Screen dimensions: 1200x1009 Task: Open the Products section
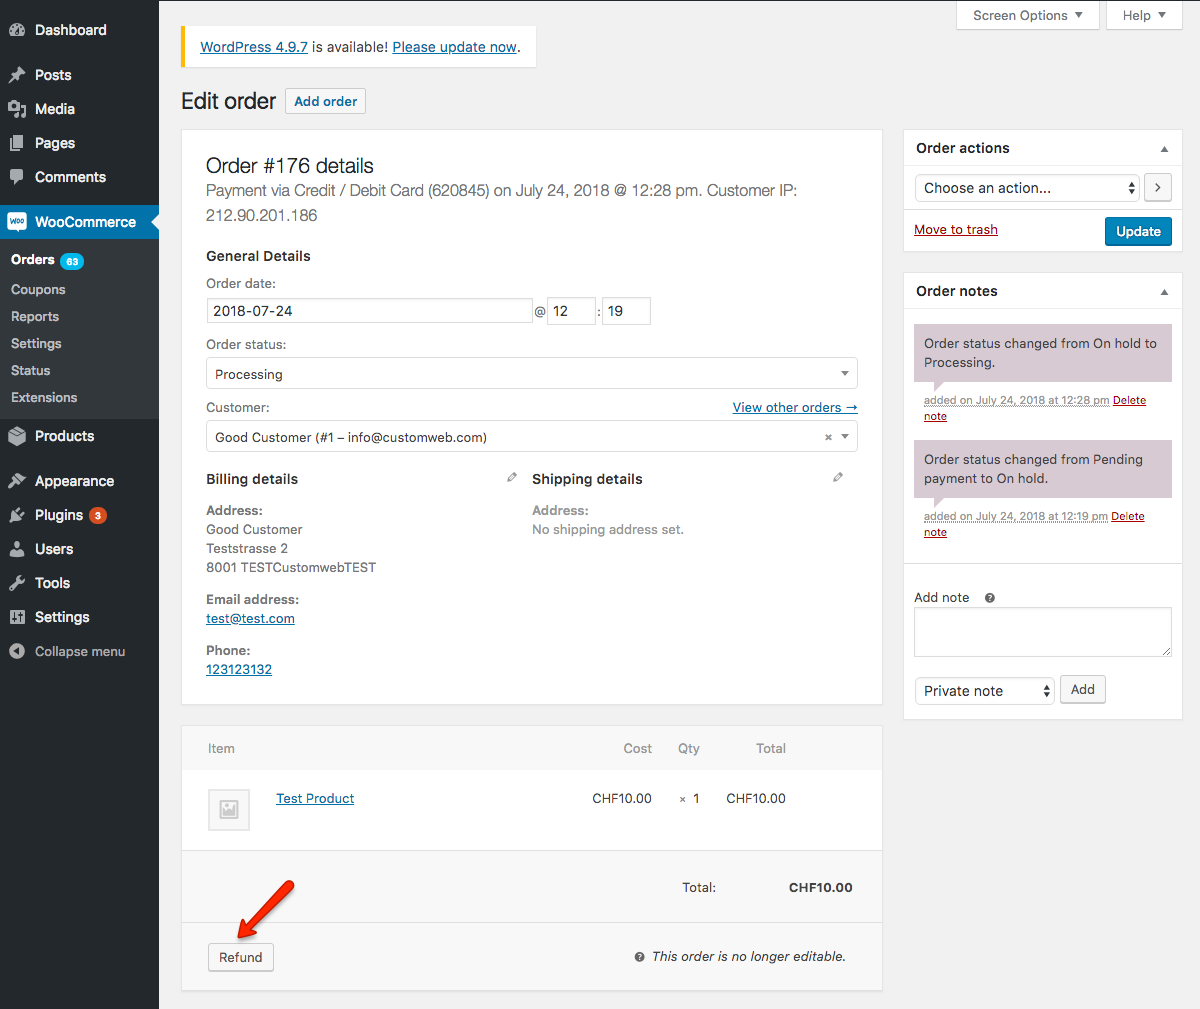point(68,436)
